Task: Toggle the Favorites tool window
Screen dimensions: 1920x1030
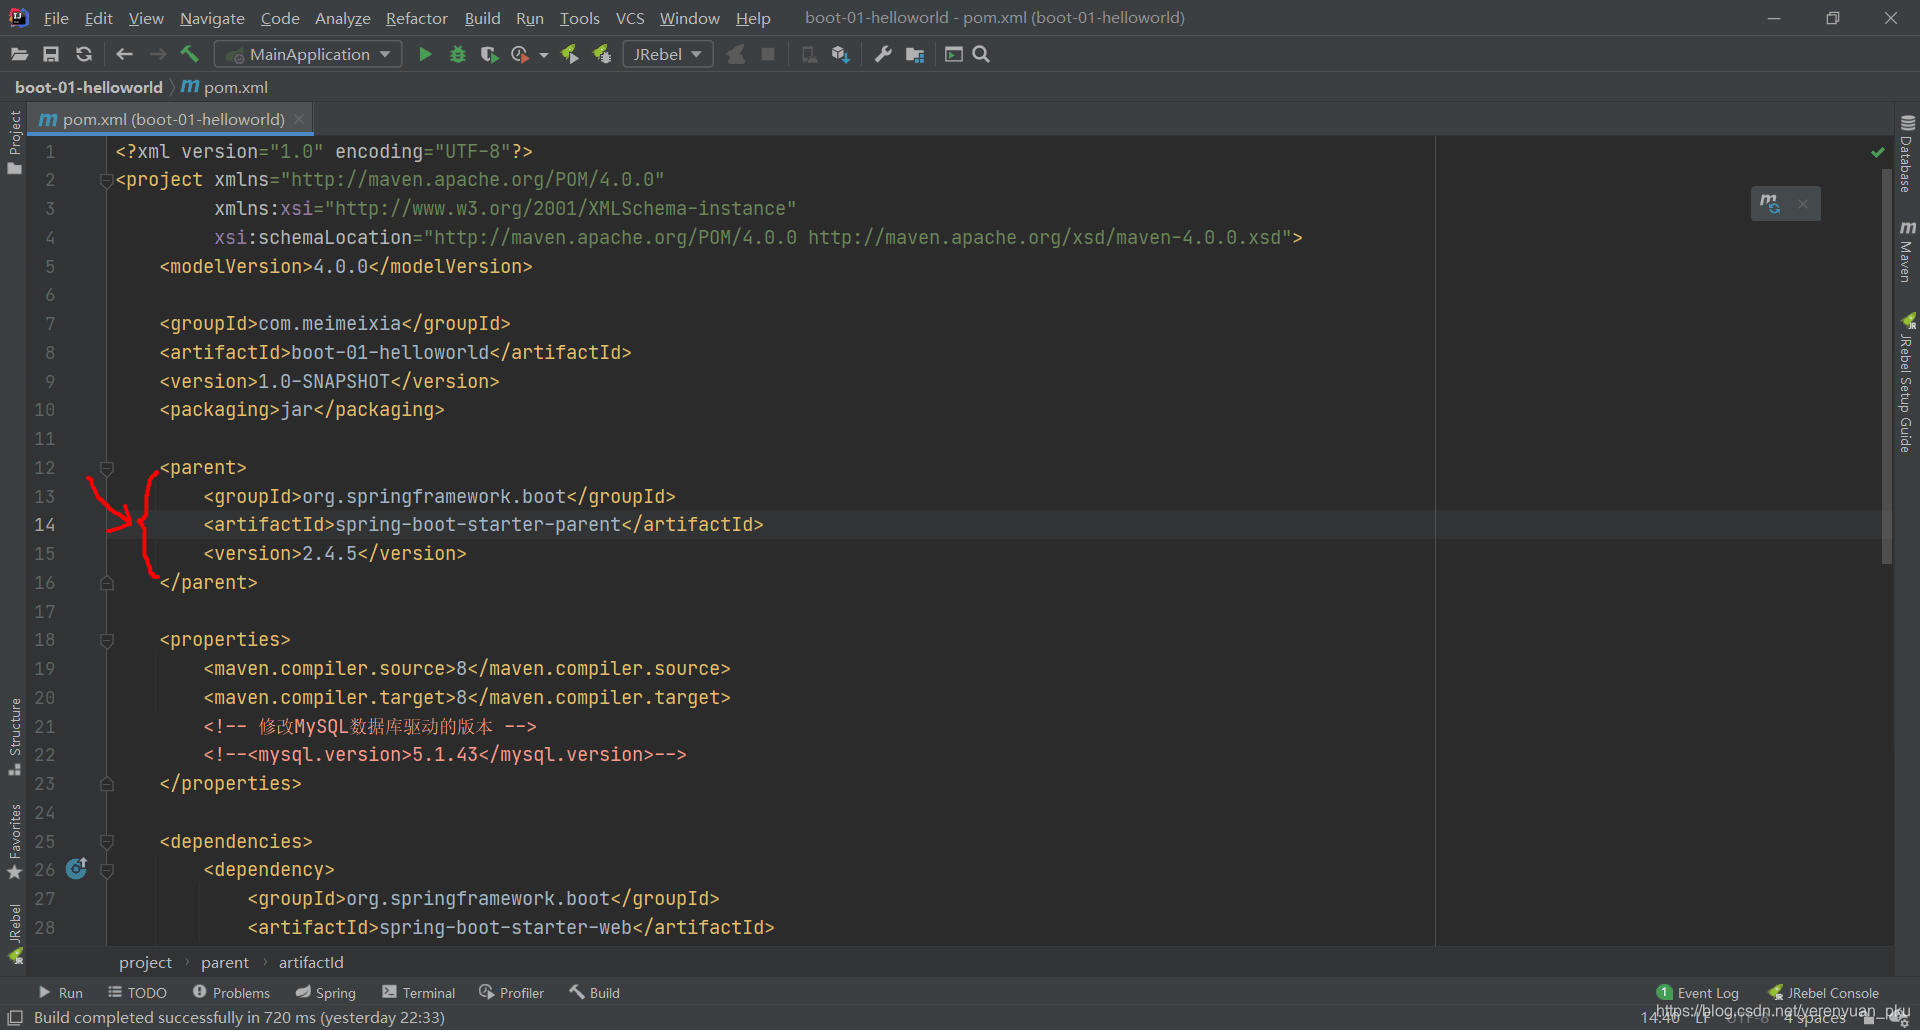Action: (14, 842)
